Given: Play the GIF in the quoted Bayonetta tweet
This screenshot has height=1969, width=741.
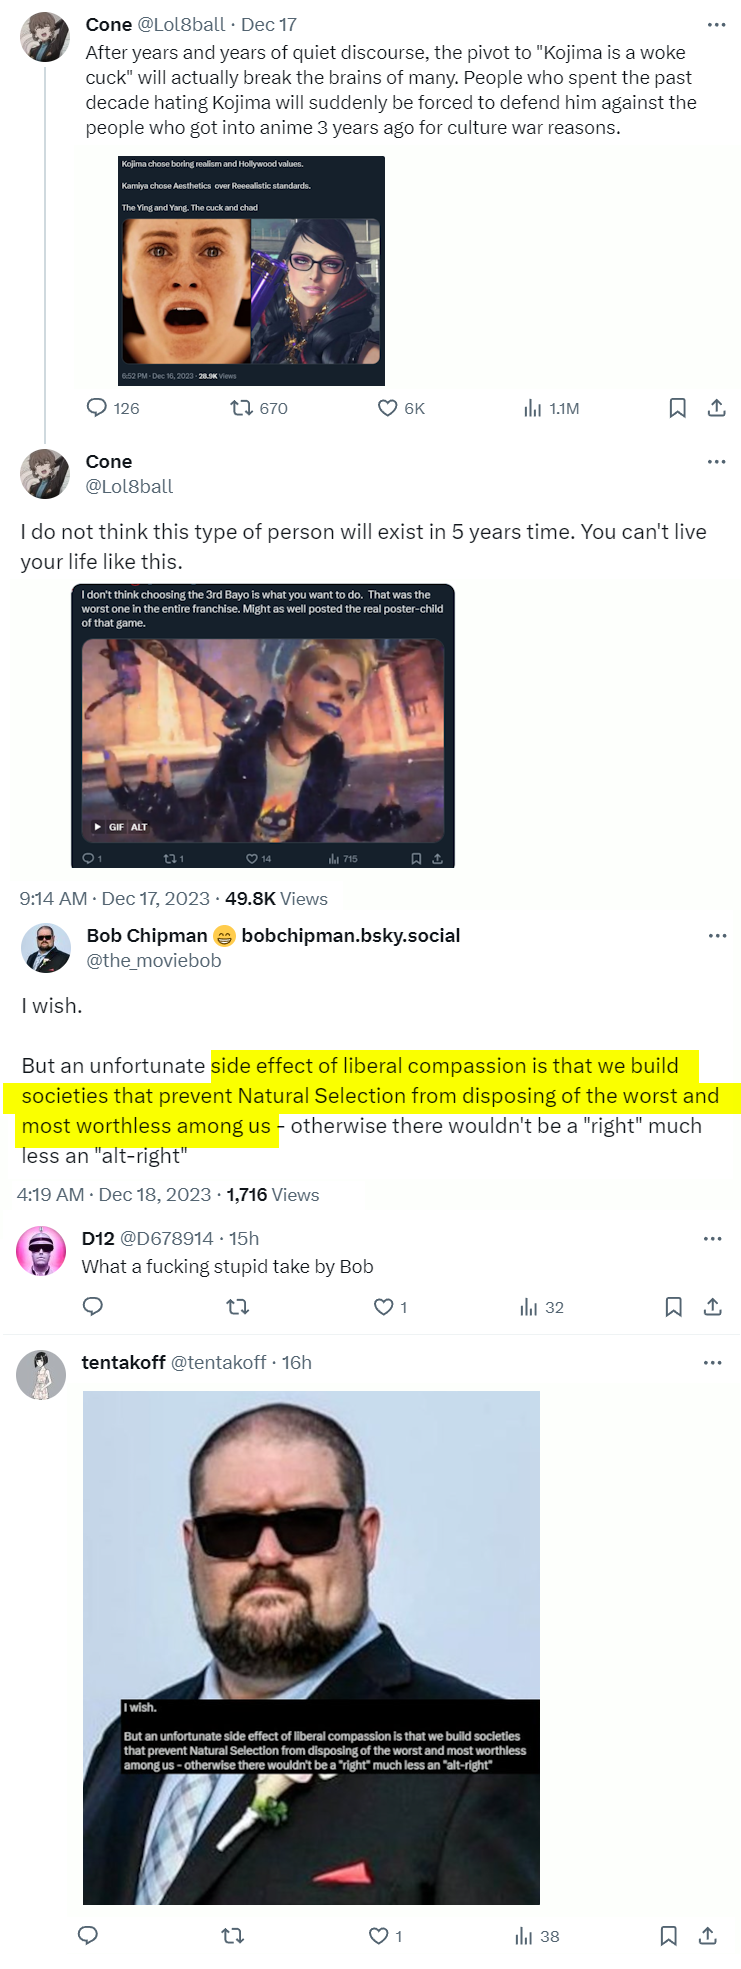Looking at the screenshot, I should pyautogui.click(x=98, y=827).
